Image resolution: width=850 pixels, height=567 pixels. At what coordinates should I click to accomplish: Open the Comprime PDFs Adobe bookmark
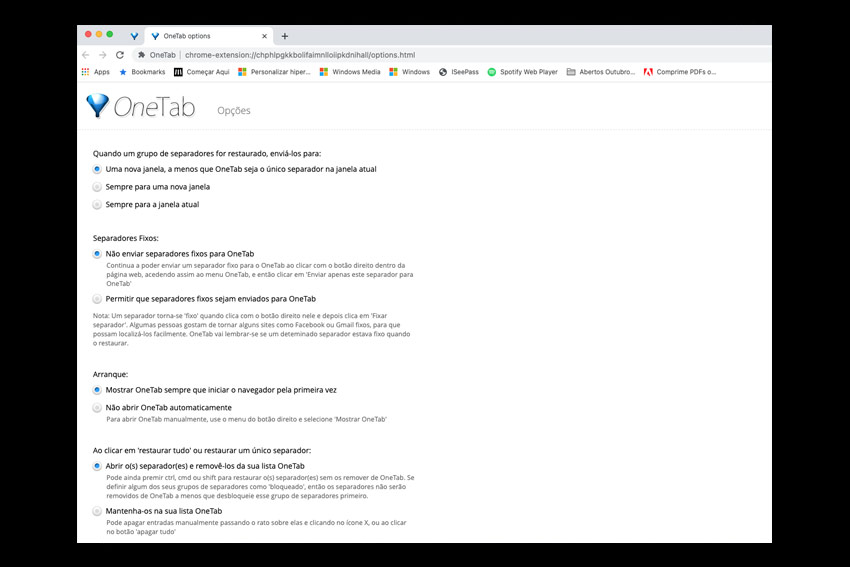pyautogui.click(x=680, y=72)
